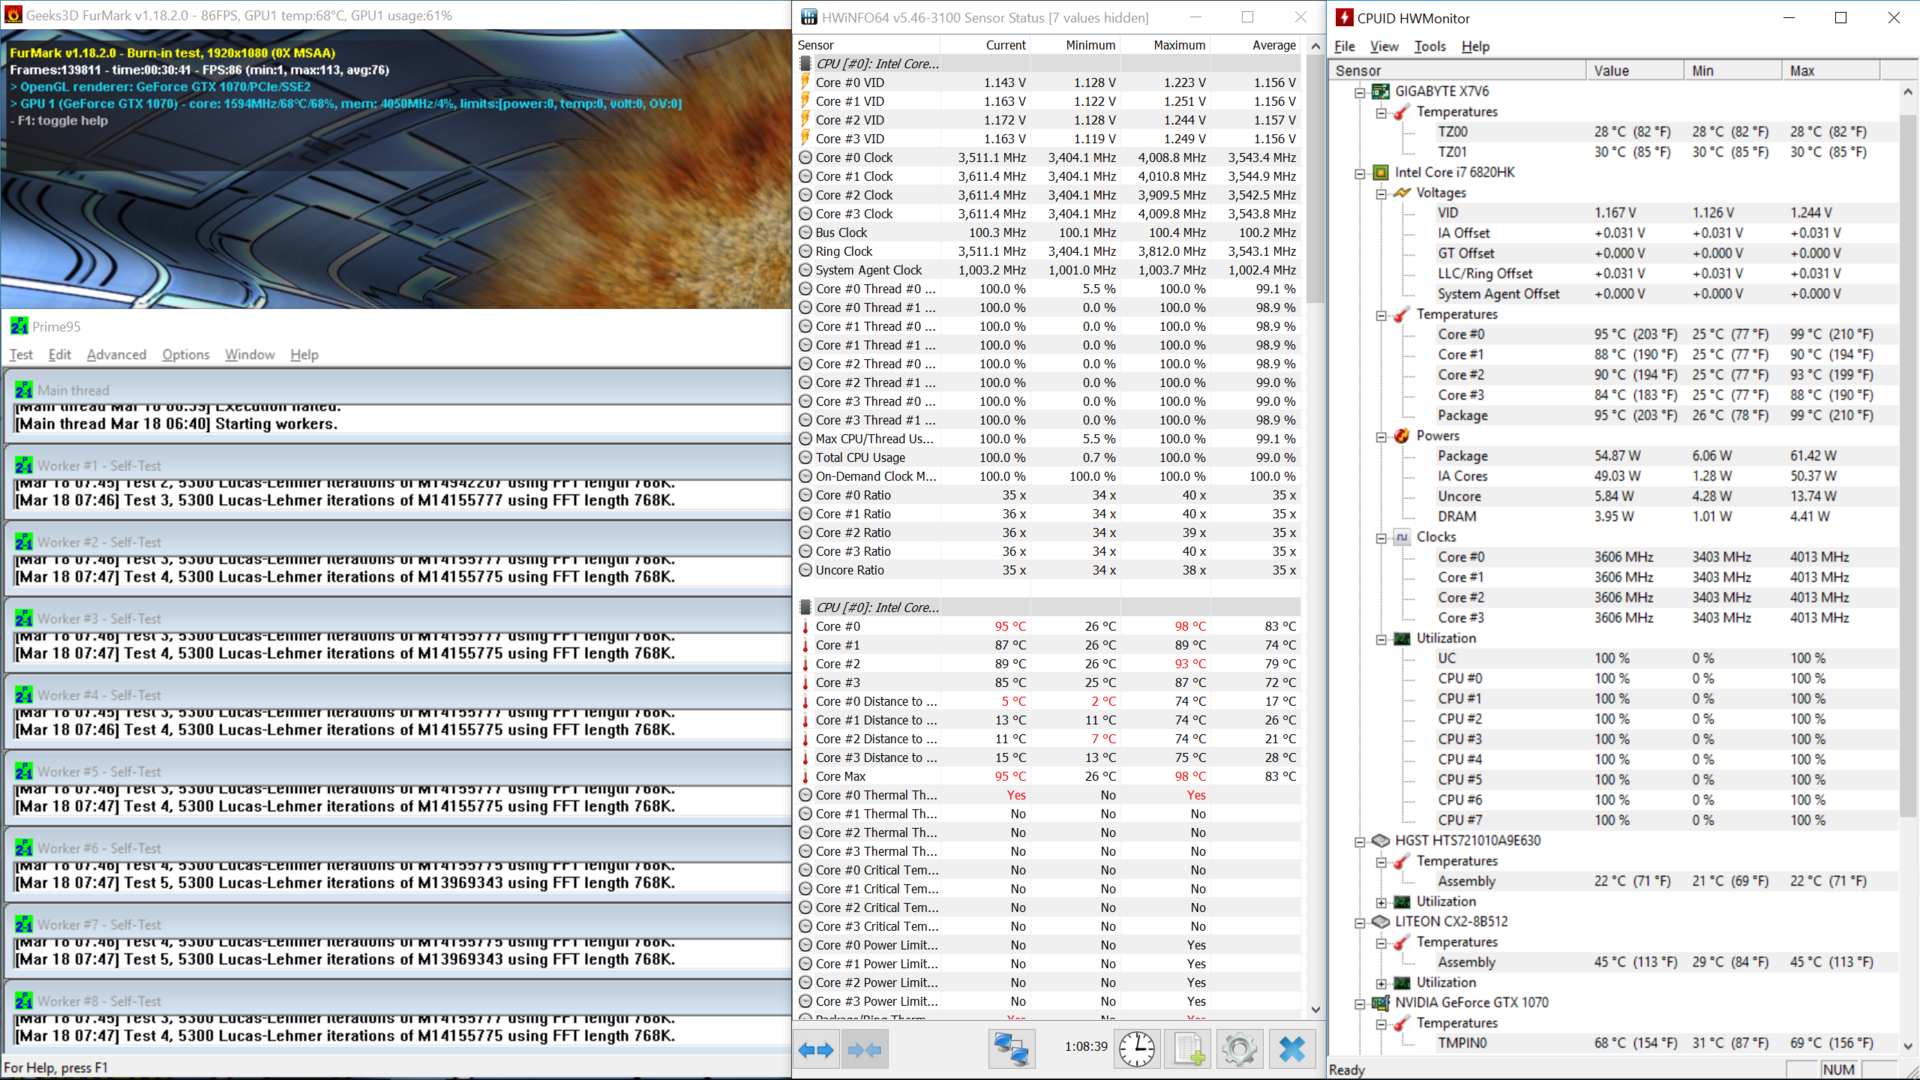Click Core #0 thermometer icon in HWiNFO
This screenshot has width=1920, height=1080.
805,626
